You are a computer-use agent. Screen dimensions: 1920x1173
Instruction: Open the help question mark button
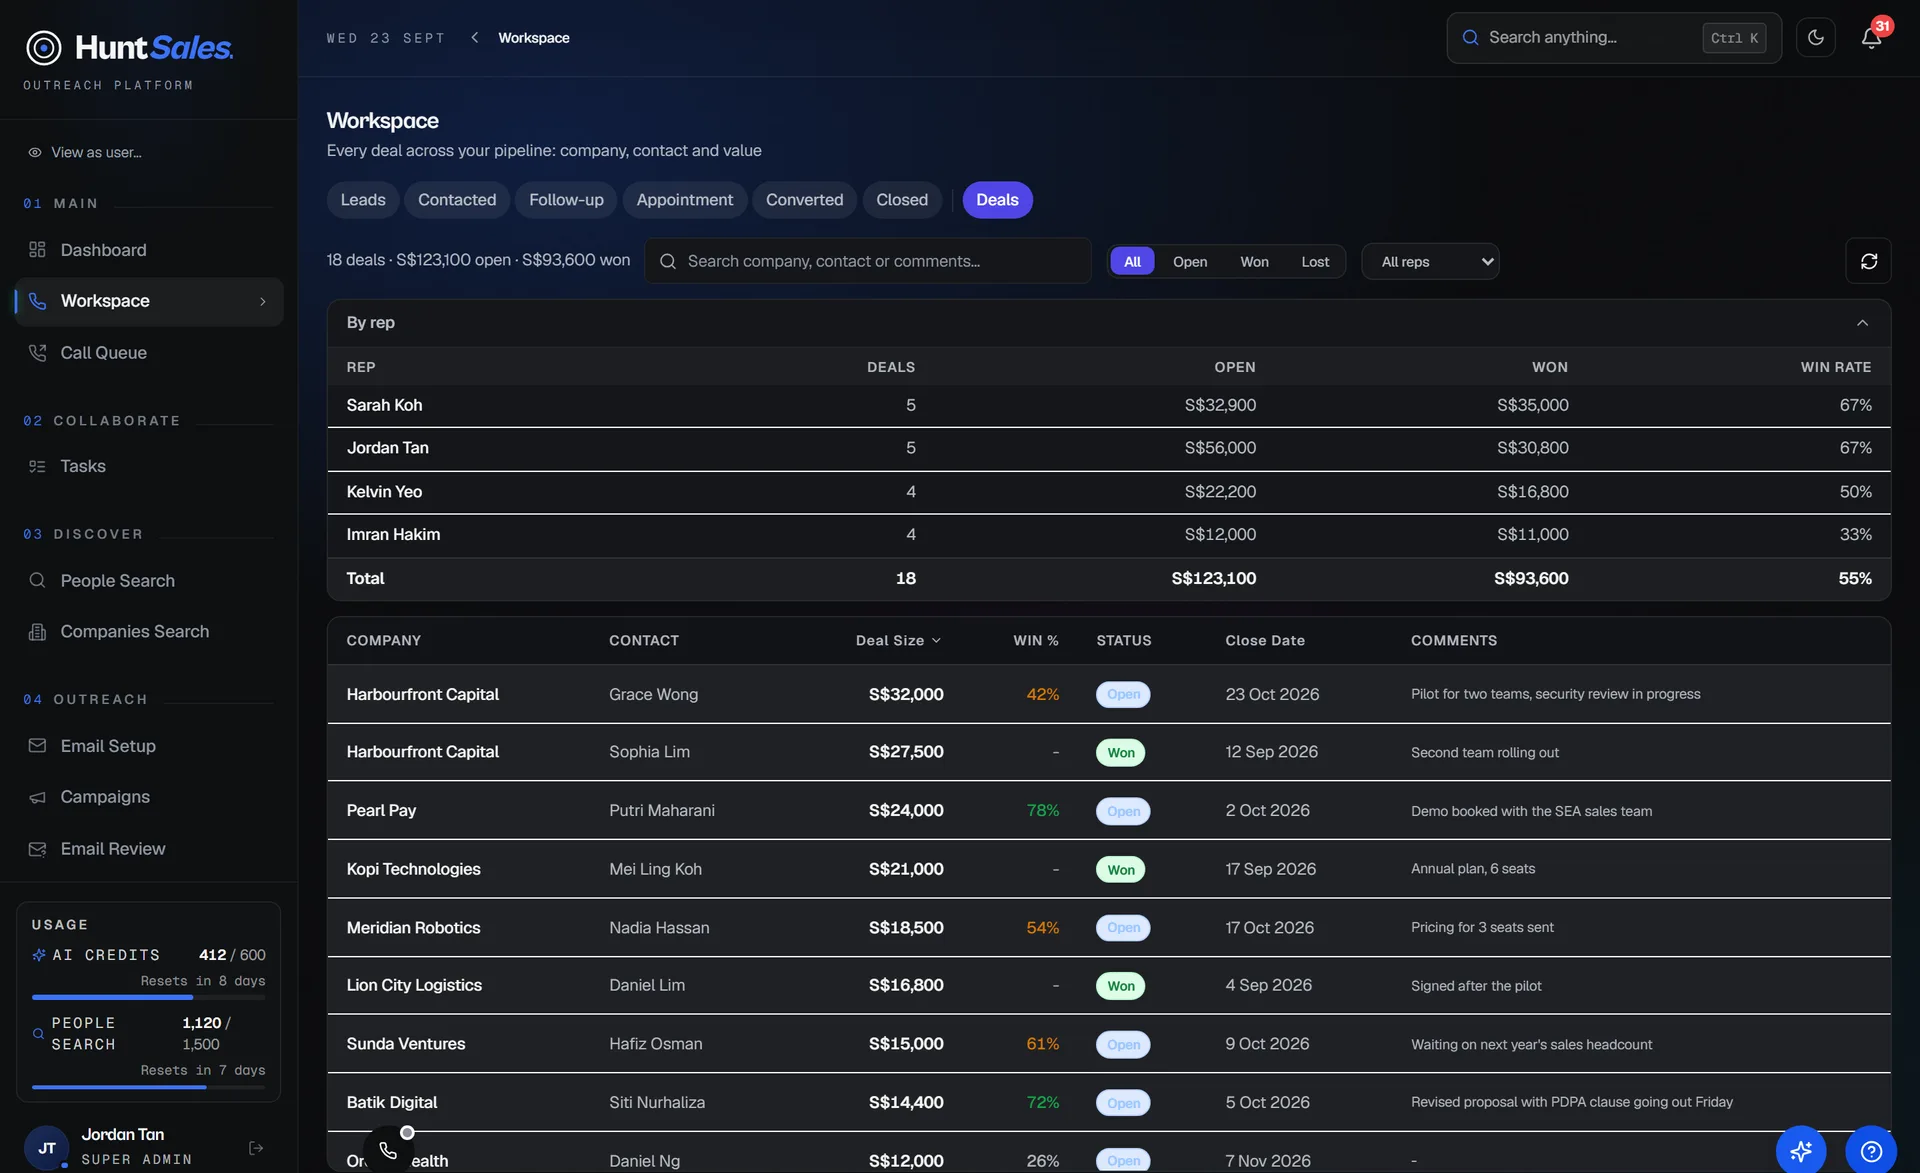point(1871,1151)
